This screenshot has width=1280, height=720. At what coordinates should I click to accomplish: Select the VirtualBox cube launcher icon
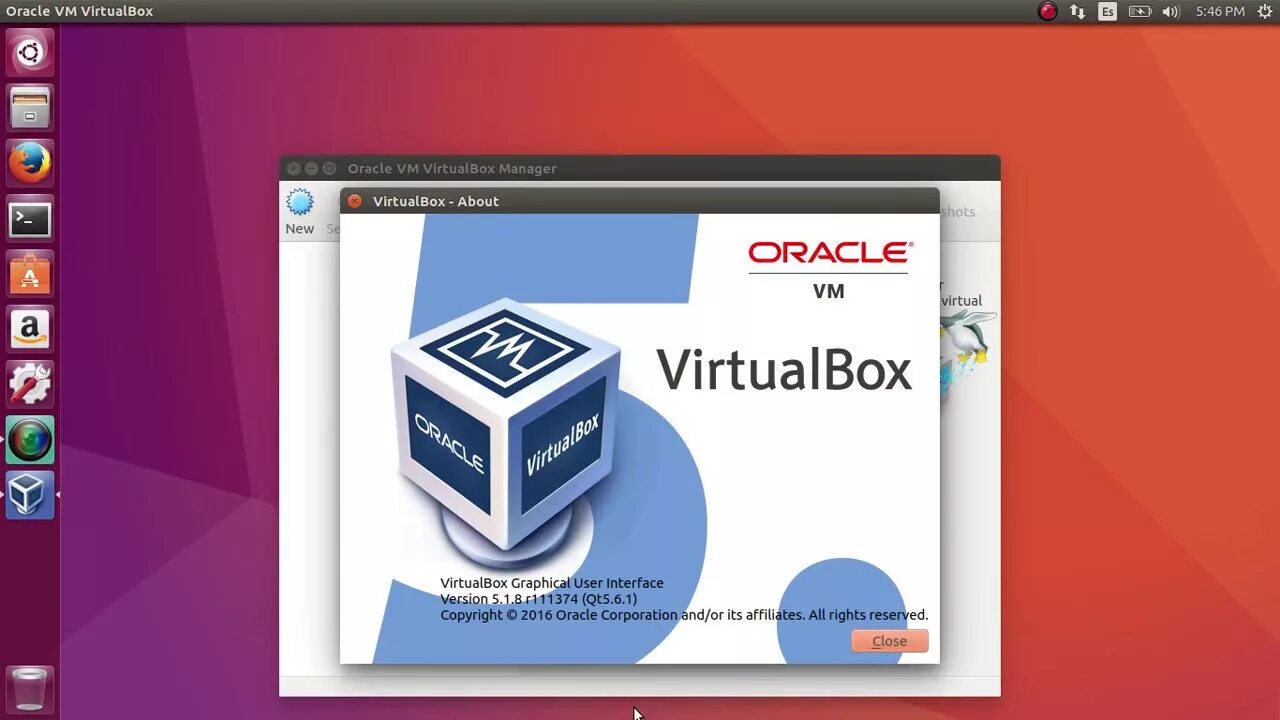pyautogui.click(x=30, y=495)
